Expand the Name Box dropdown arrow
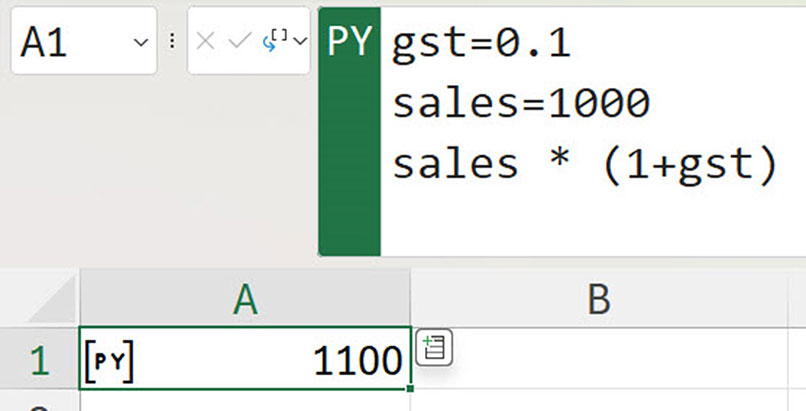806x411 pixels. coord(139,42)
